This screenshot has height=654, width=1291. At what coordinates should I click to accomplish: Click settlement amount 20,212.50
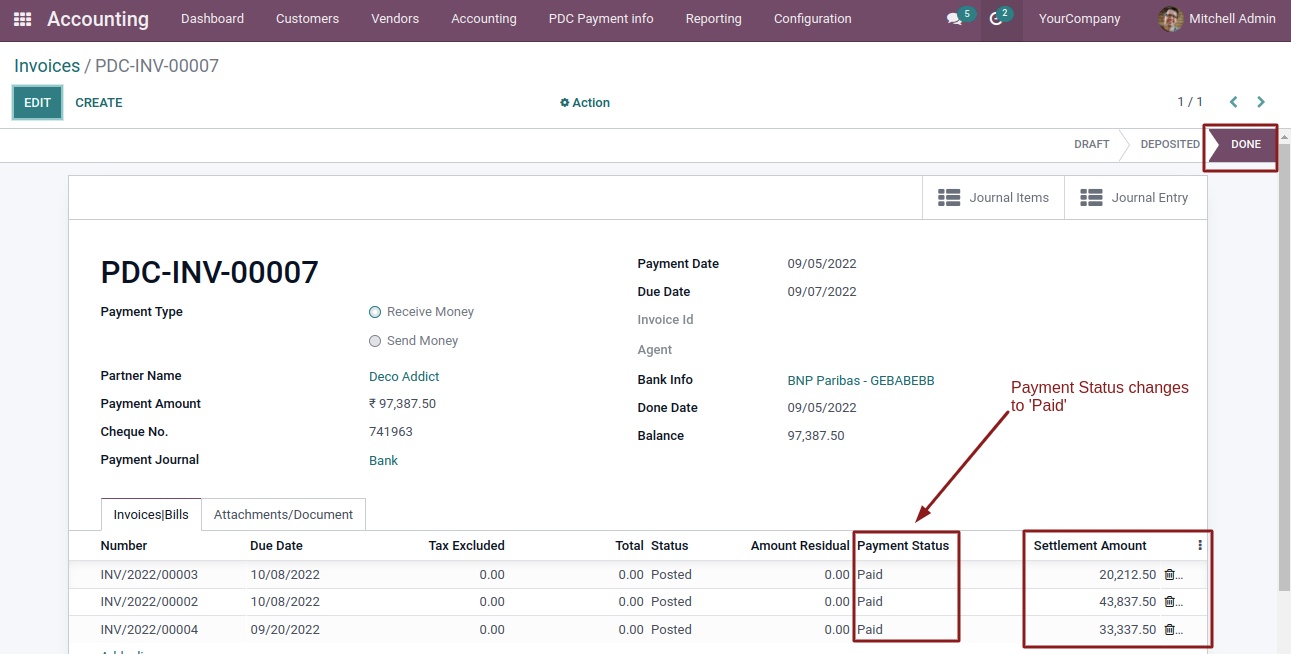1127,575
